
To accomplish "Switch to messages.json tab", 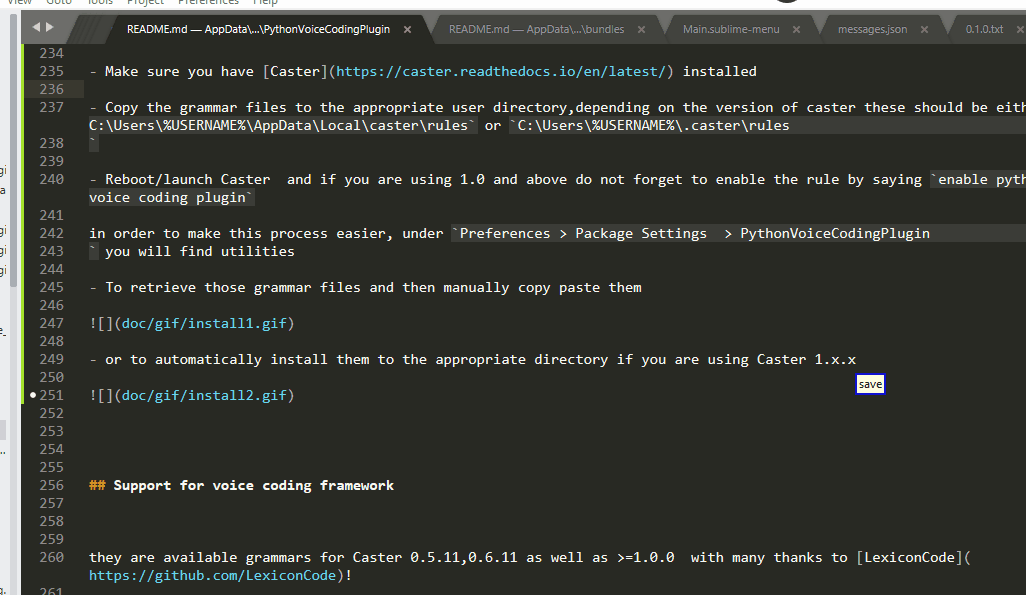I will pyautogui.click(x=872, y=29).
